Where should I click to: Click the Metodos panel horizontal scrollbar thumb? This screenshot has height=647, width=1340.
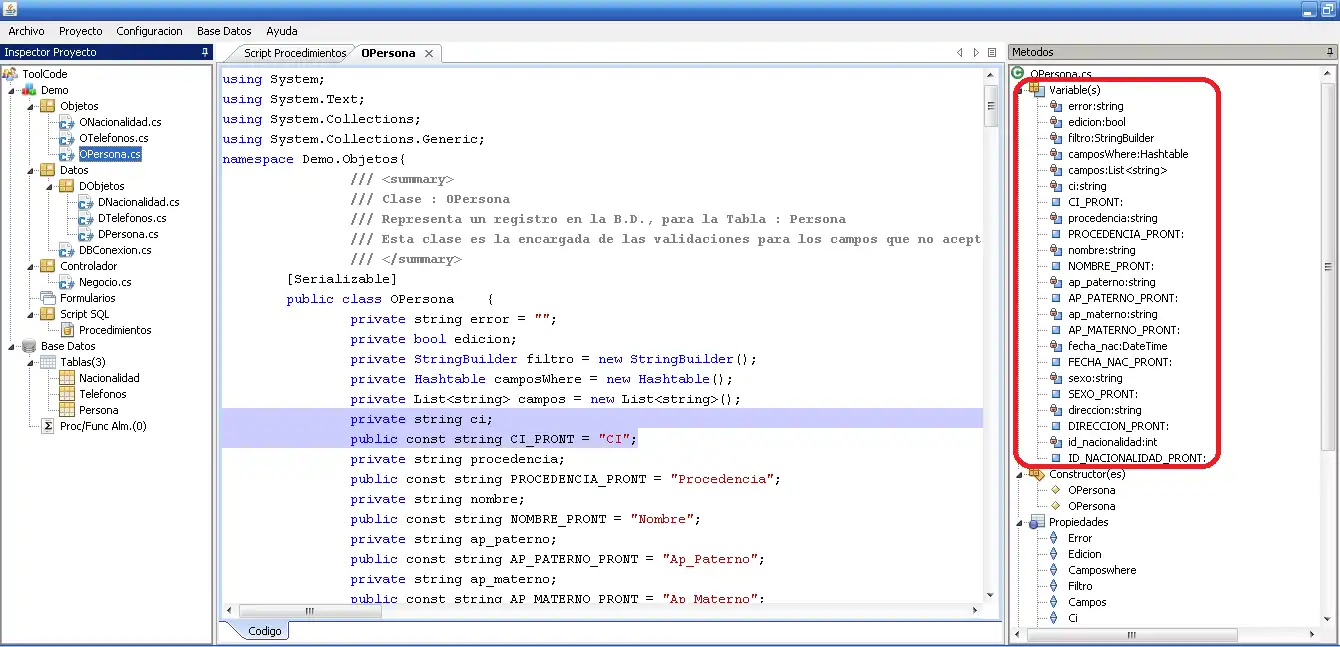tap(1132, 634)
